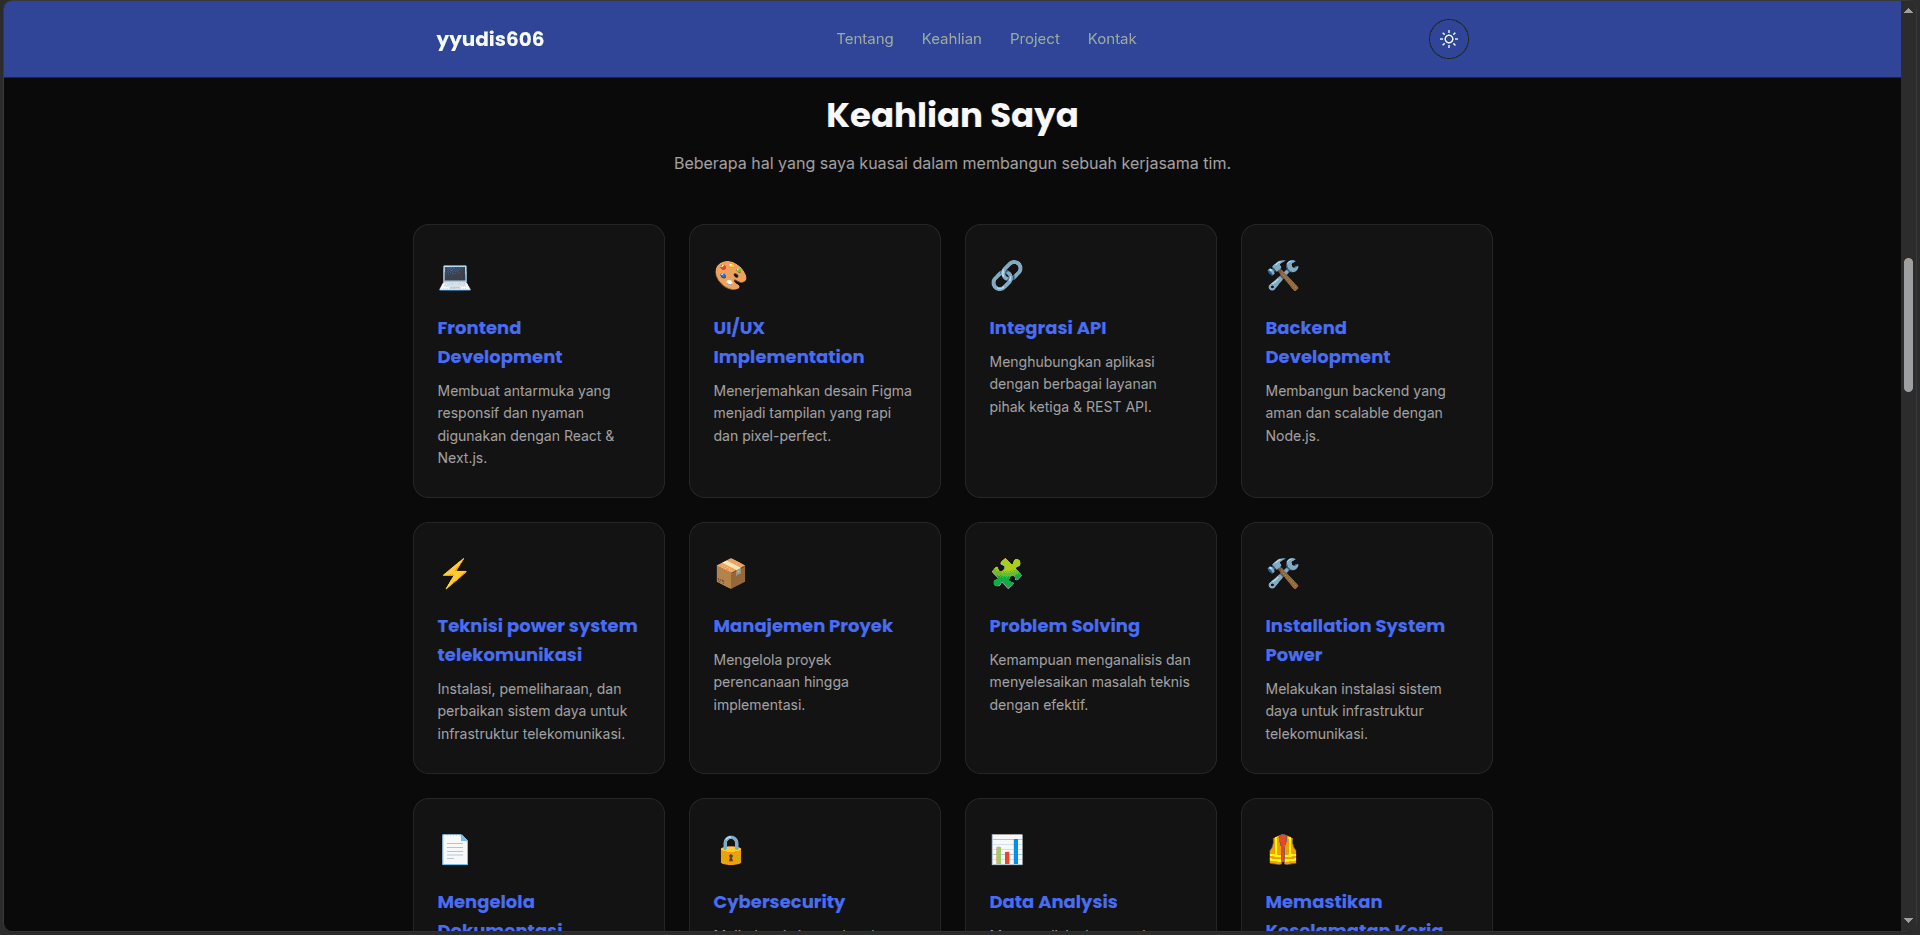Click the package box icon on Manajemen Proyek
Image resolution: width=1920 pixels, height=935 pixels.
(x=731, y=573)
